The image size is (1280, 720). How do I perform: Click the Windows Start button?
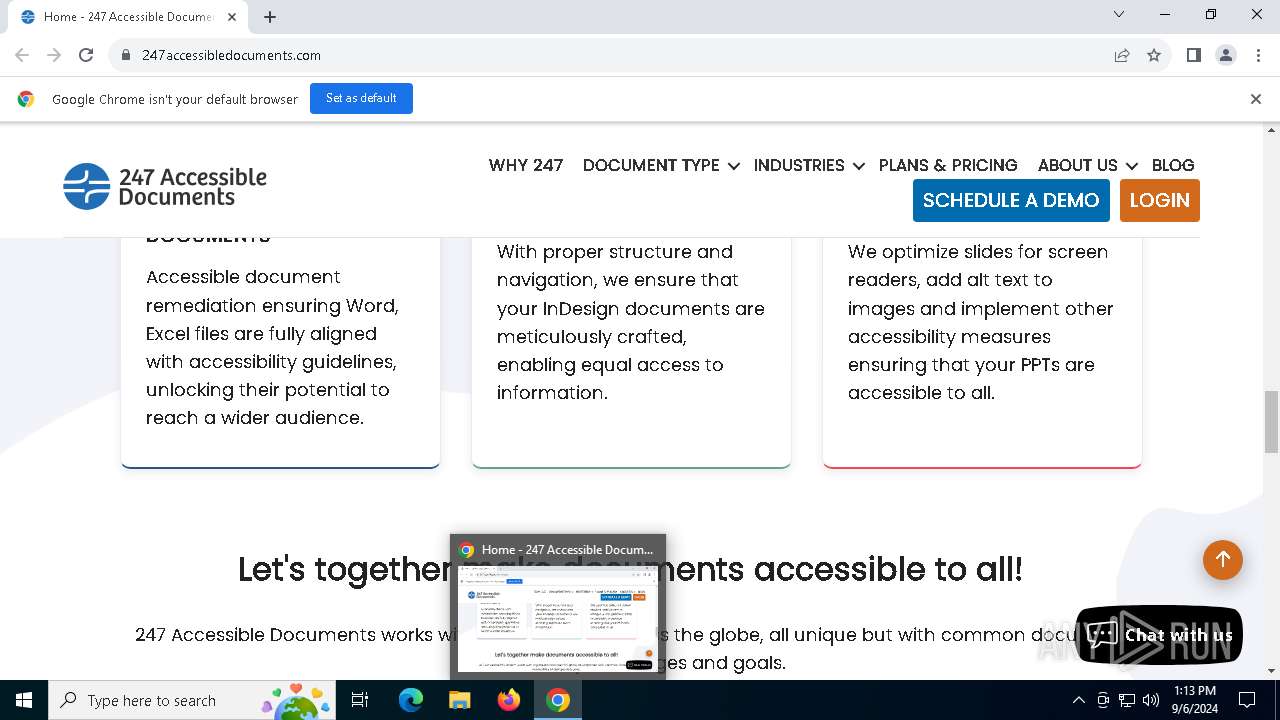pos(24,700)
